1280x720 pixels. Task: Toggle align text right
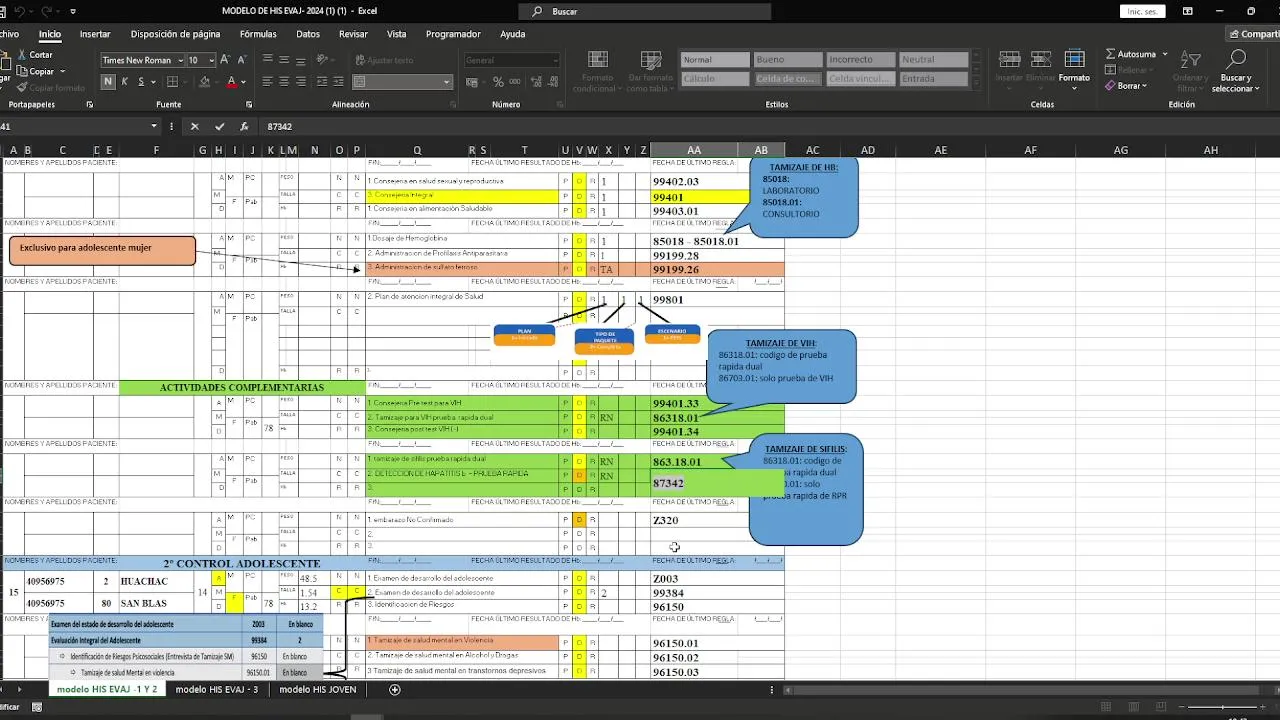tap(302, 82)
